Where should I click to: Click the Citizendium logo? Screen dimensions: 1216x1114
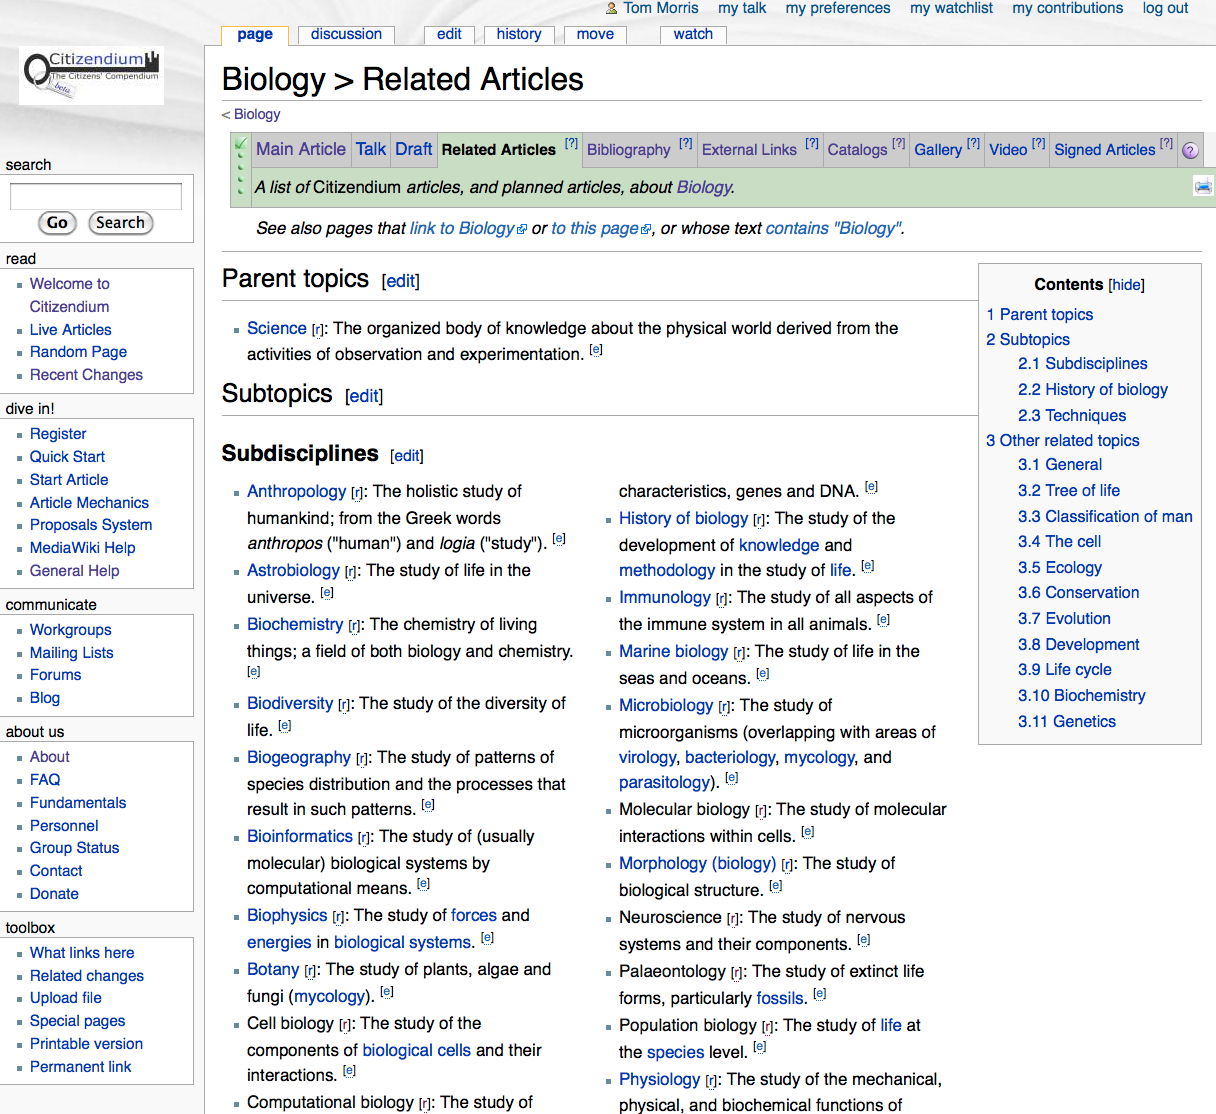pos(91,75)
